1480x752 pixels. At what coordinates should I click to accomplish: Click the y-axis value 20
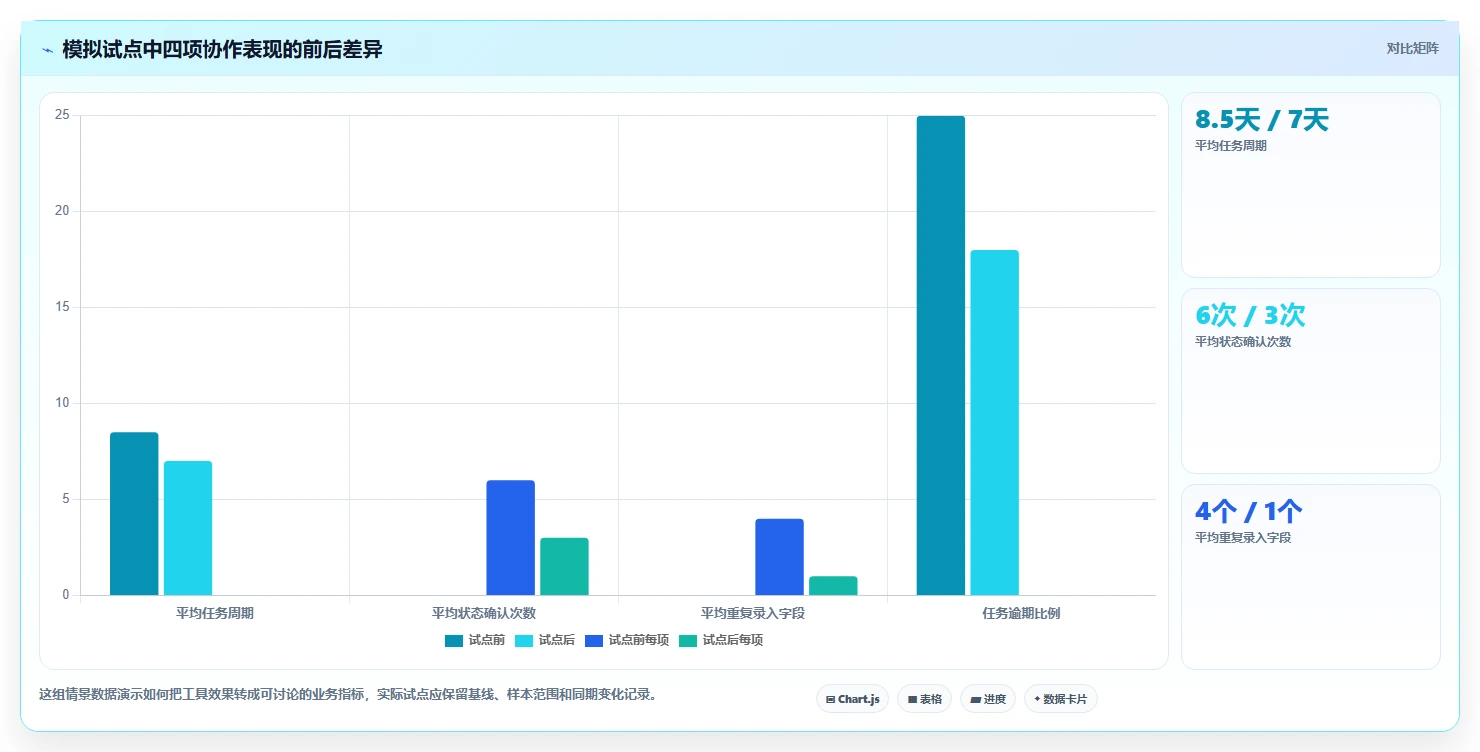click(x=62, y=211)
